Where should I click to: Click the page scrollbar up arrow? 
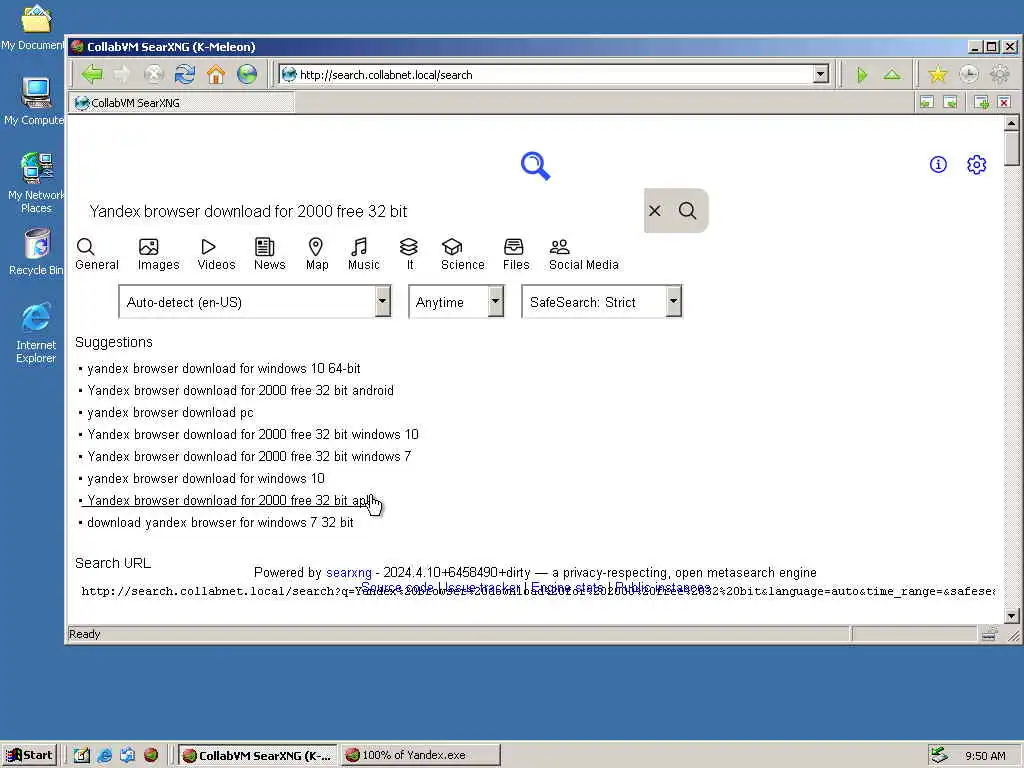click(1012, 123)
